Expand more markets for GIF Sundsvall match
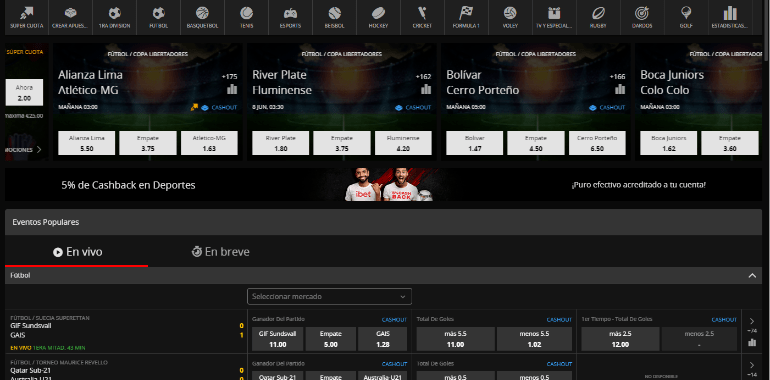Viewport: 770px width, 380px height. (752, 321)
